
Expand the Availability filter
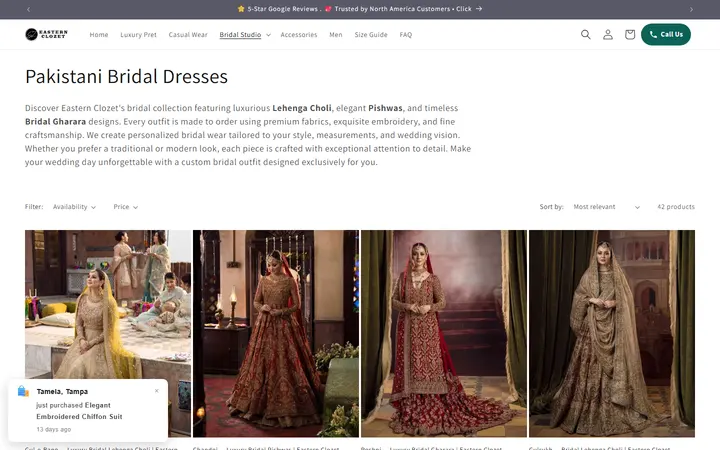74,207
